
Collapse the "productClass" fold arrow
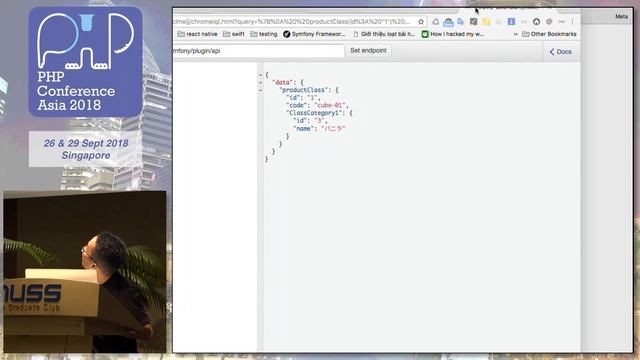tap(260, 90)
